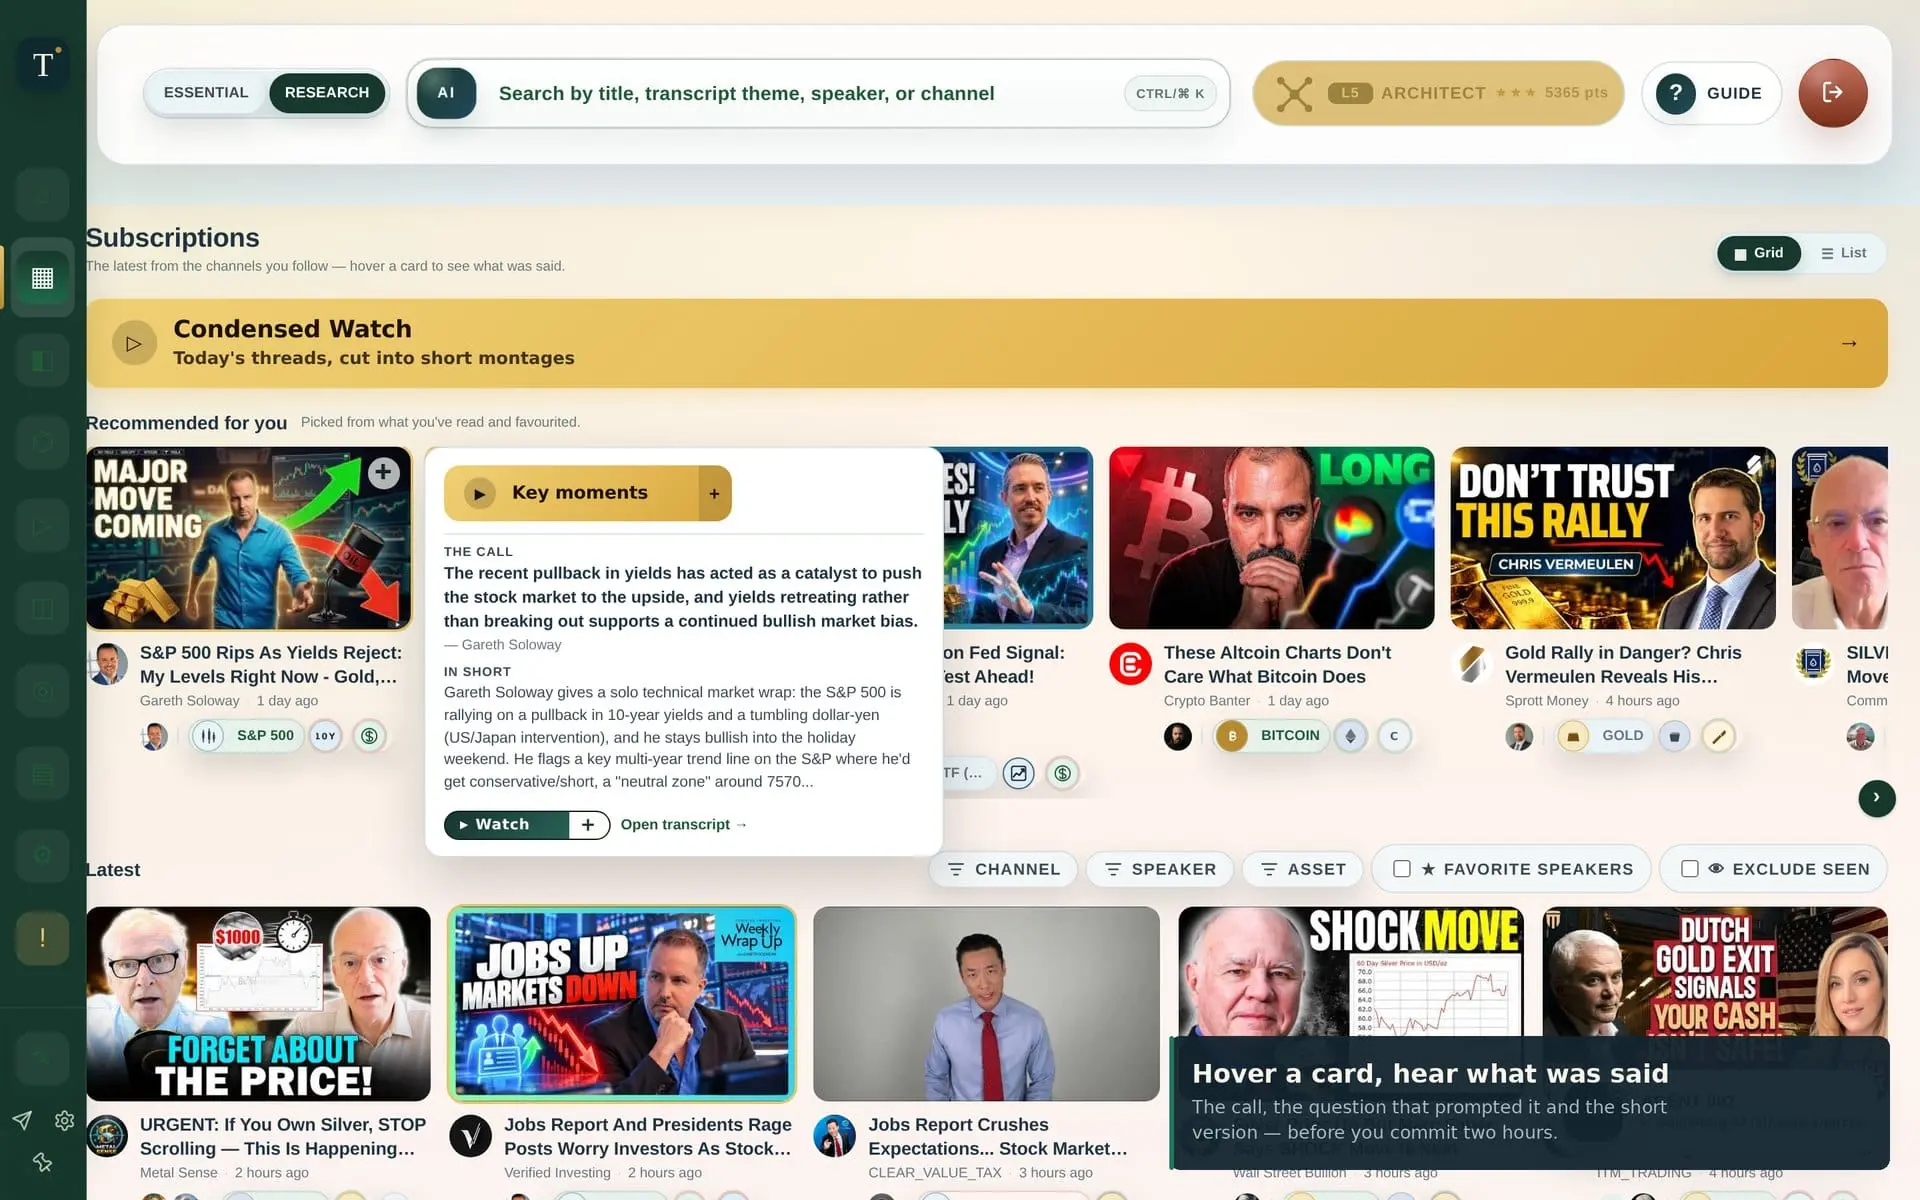
Task: Switch to Research mode
Action: pyautogui.click(x=327, y=93)
